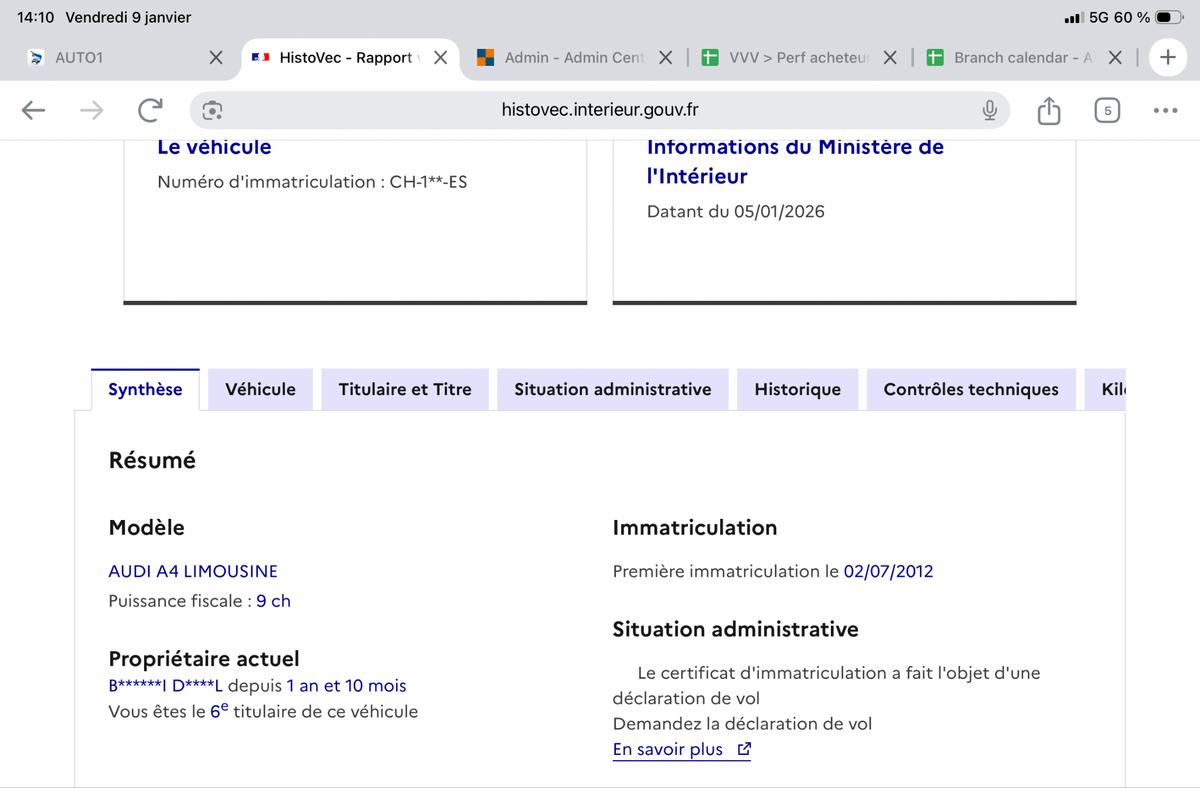Select the Titulaire et Titre tab
Viewport: 1200px width, 788px height.
405,389
